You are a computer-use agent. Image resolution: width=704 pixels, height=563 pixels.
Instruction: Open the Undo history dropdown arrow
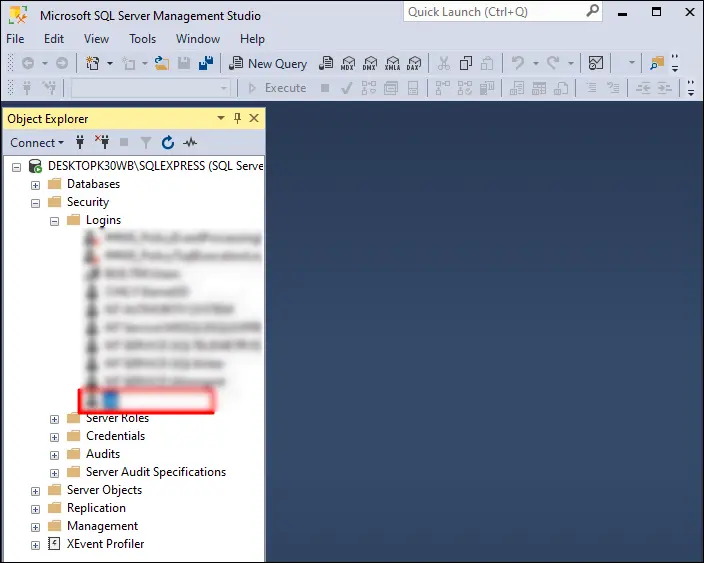(536, 63)
